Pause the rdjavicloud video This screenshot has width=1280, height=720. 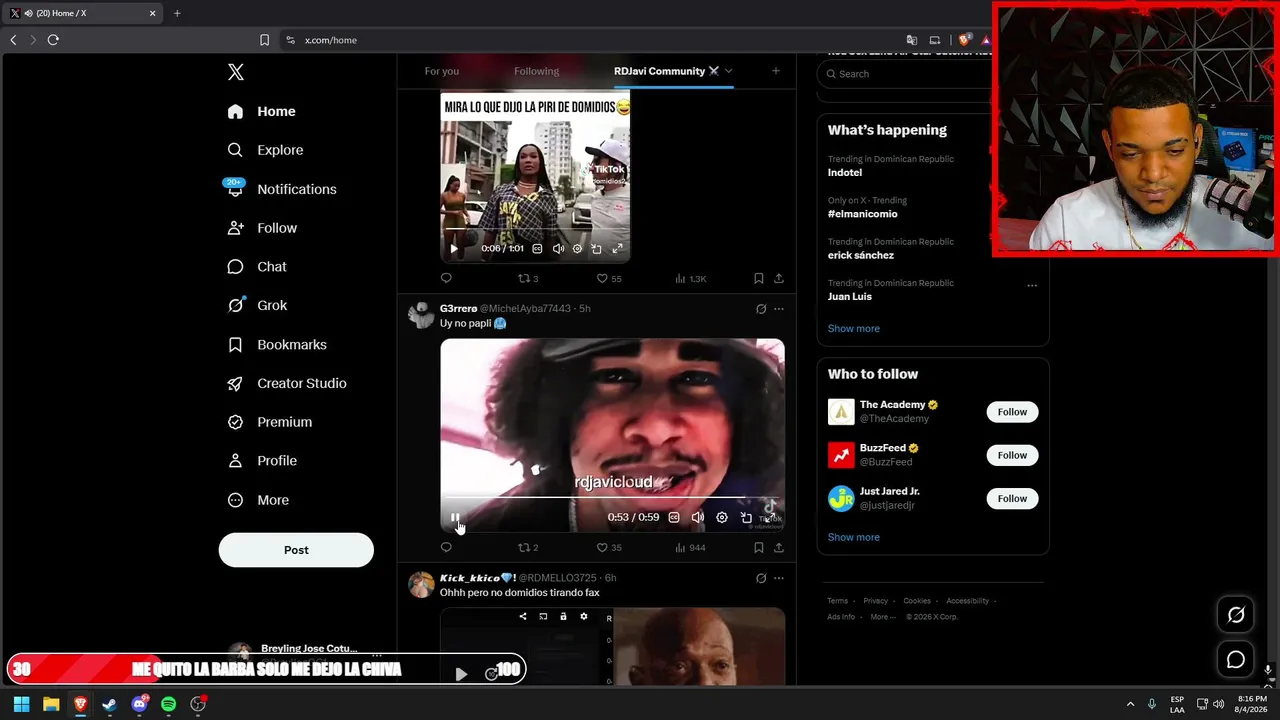pos(455,518)
